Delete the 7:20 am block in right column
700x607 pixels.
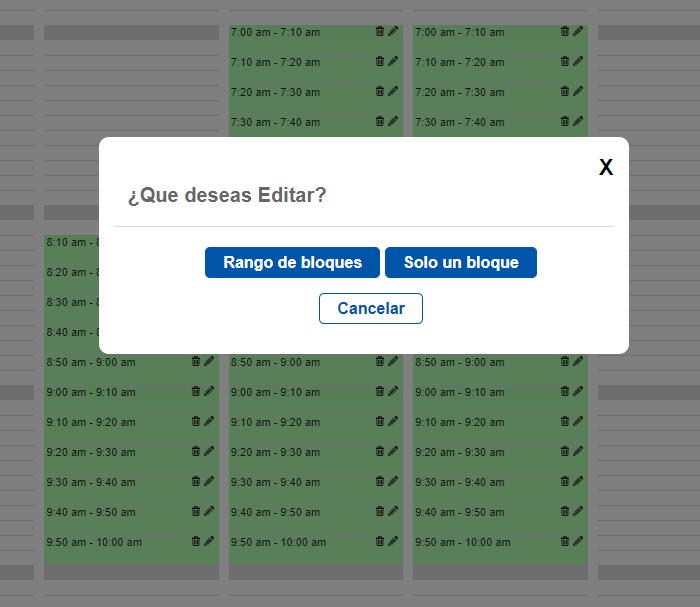point(565,91)
